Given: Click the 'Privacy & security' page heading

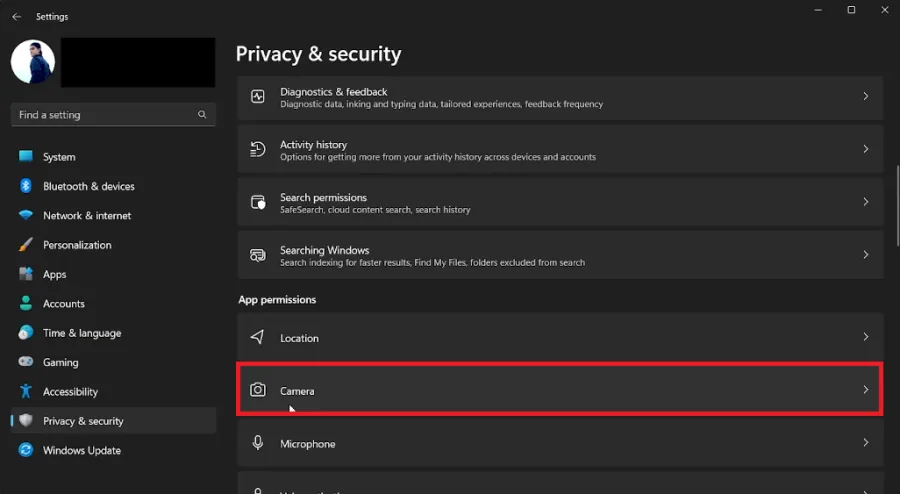Looking at the screenshot, I should 319,54.
